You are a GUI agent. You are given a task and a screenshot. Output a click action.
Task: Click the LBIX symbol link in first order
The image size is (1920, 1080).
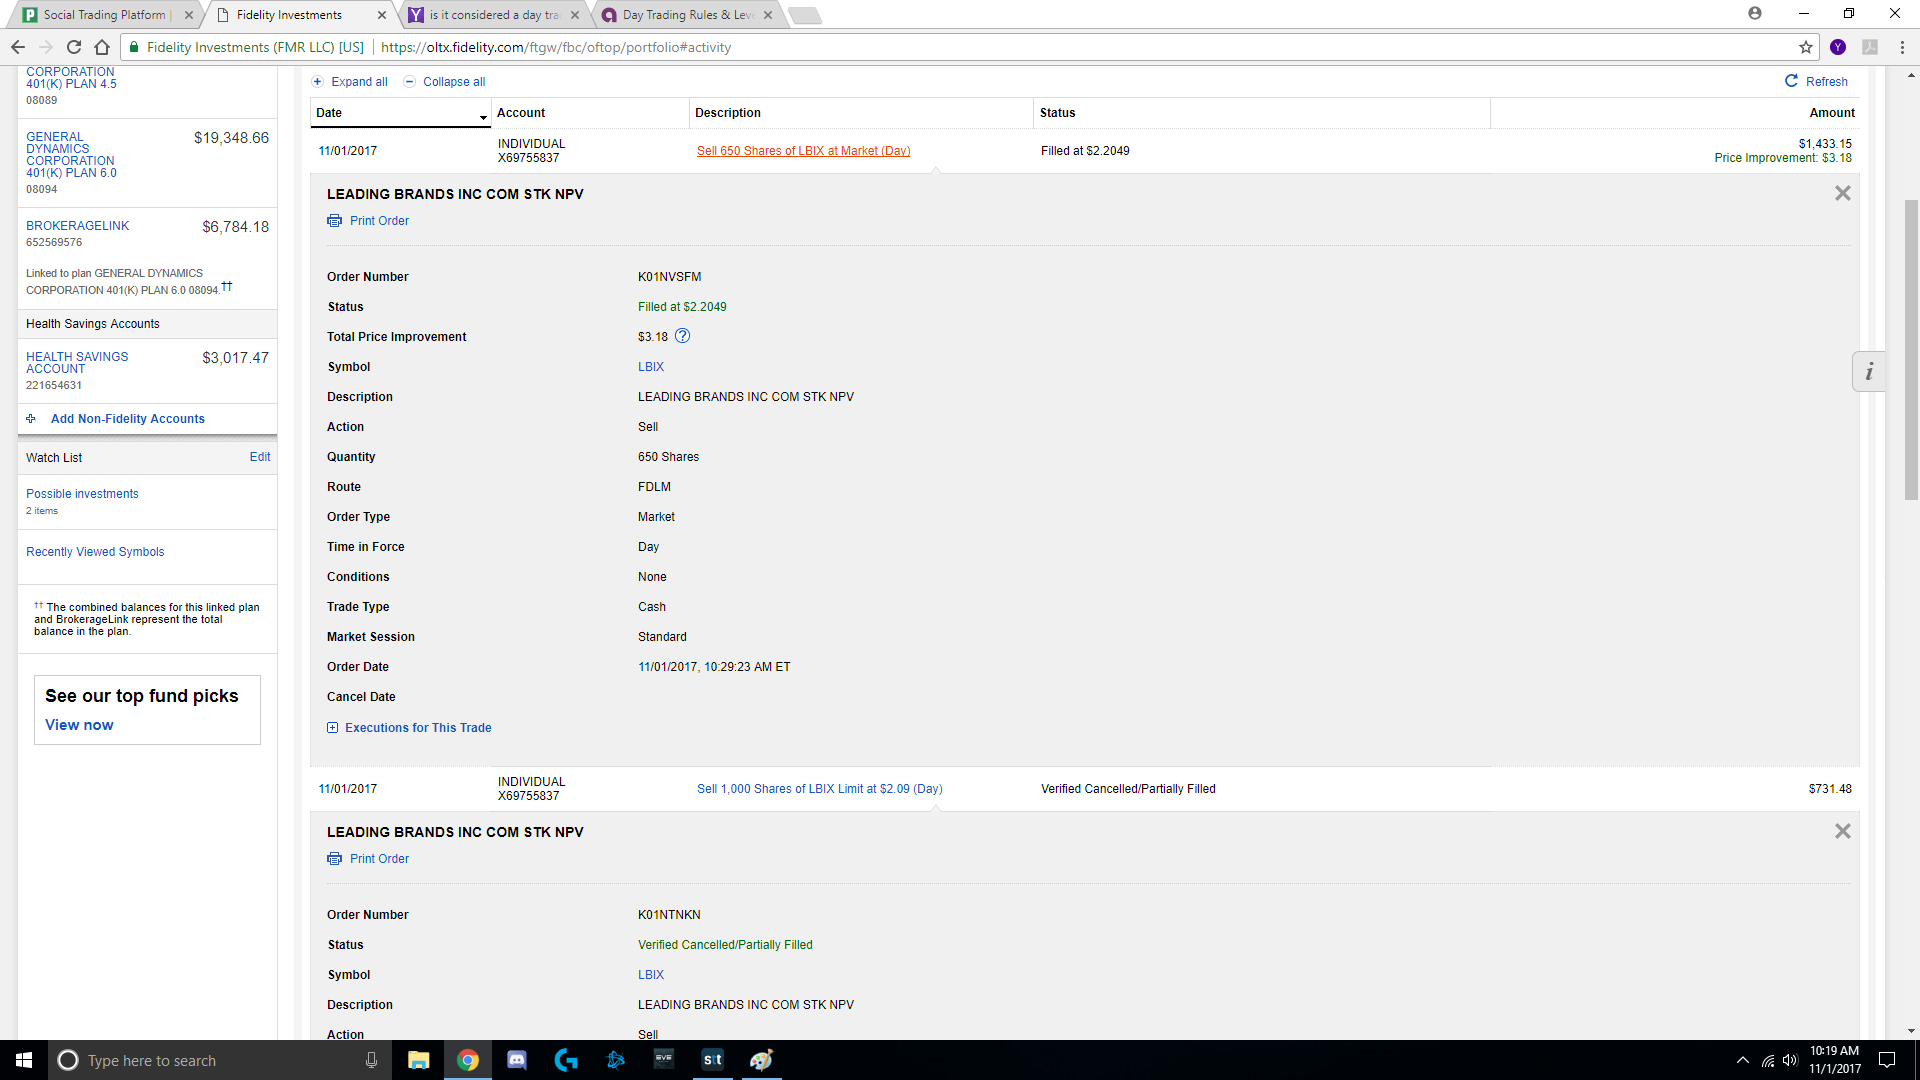coord(650,367)
